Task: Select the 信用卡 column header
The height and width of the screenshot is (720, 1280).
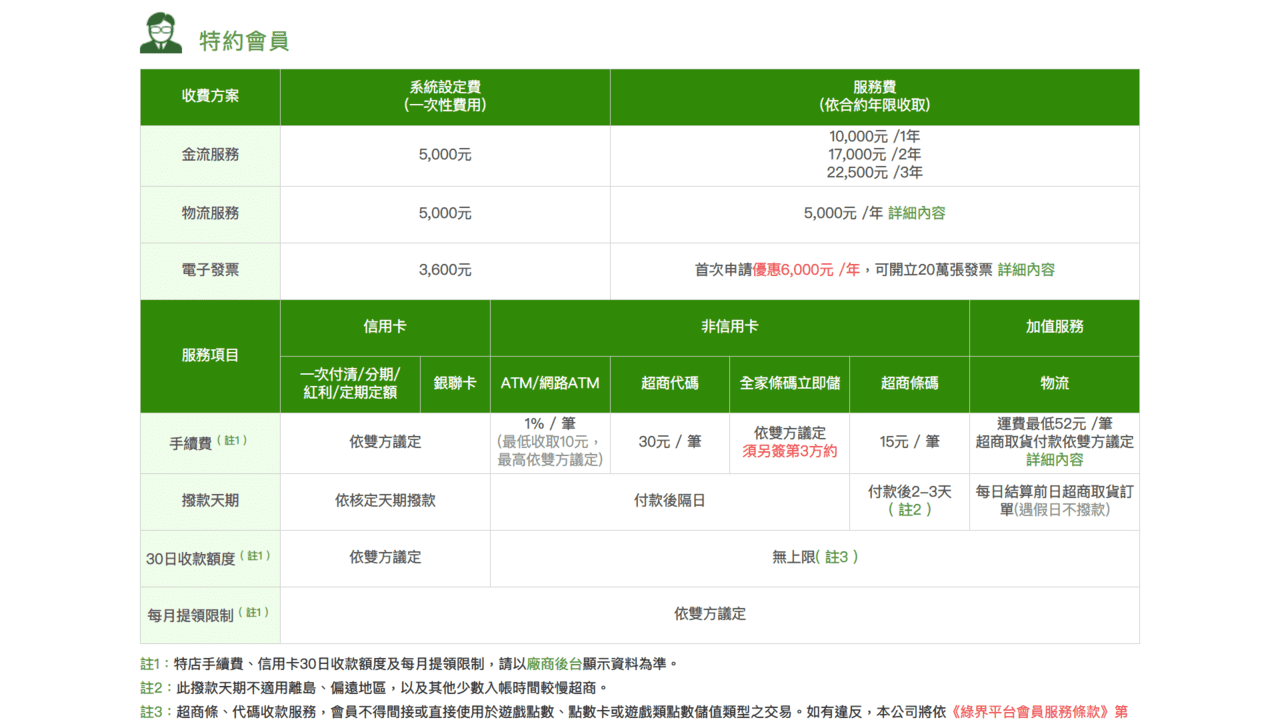Action: tap(384, 327)
